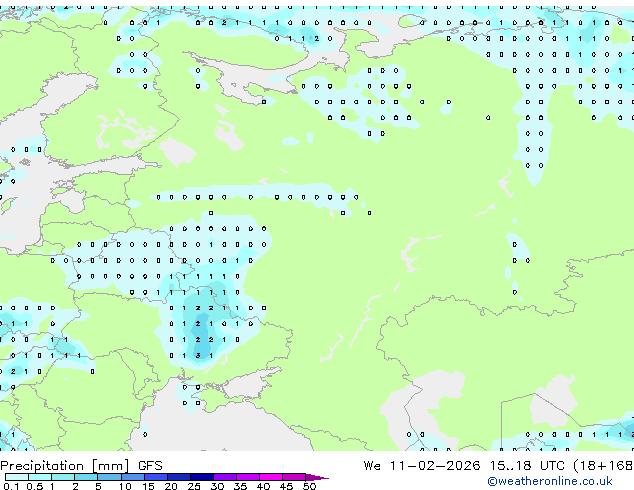Pick the legend swatch between 15 and 20
Image resolution: width=634 pixels, height=490 pixels.
156,477
